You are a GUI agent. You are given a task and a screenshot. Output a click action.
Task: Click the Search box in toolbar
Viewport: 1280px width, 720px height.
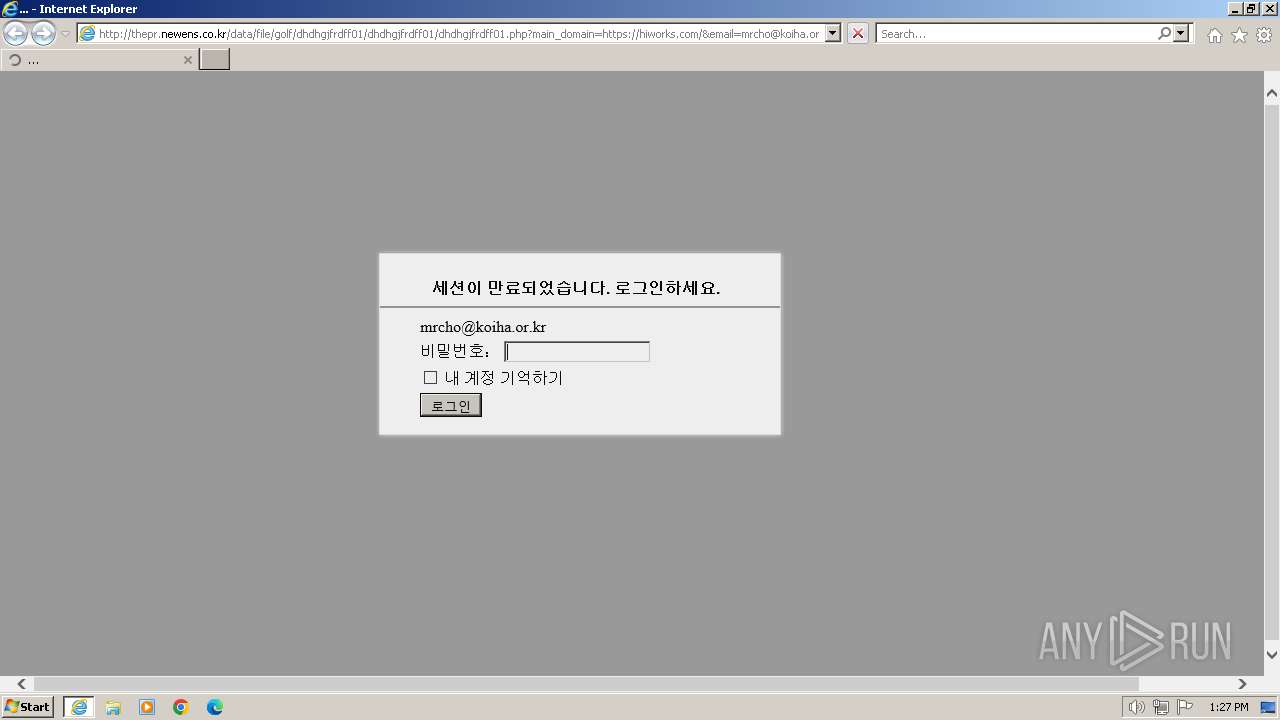[1016, 34]
